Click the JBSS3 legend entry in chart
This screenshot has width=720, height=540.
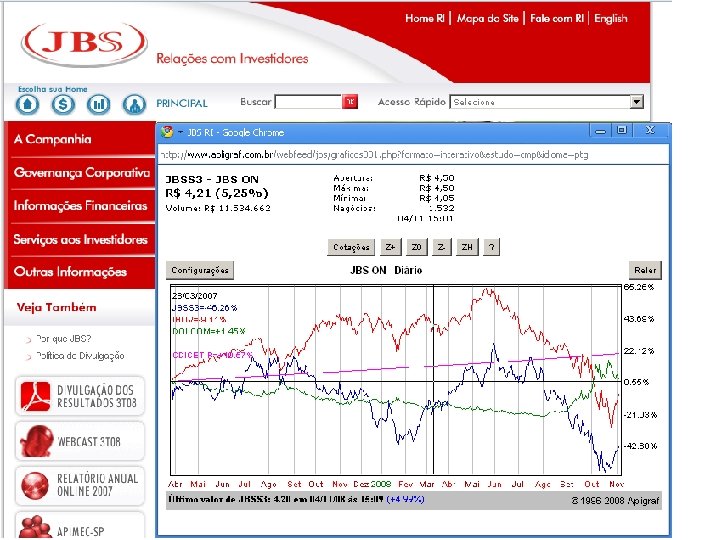(x=204, y=308)
